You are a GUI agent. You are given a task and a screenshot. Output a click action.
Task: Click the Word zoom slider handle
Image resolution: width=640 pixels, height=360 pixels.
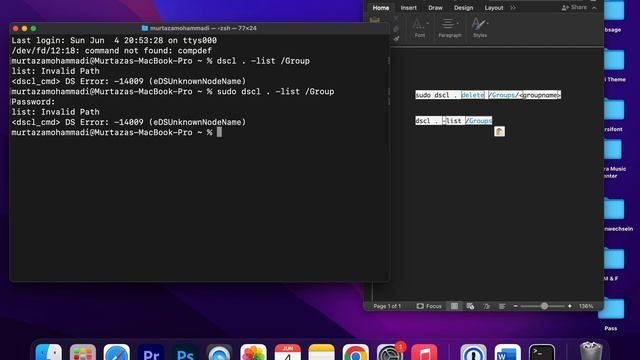click(544, 306)
